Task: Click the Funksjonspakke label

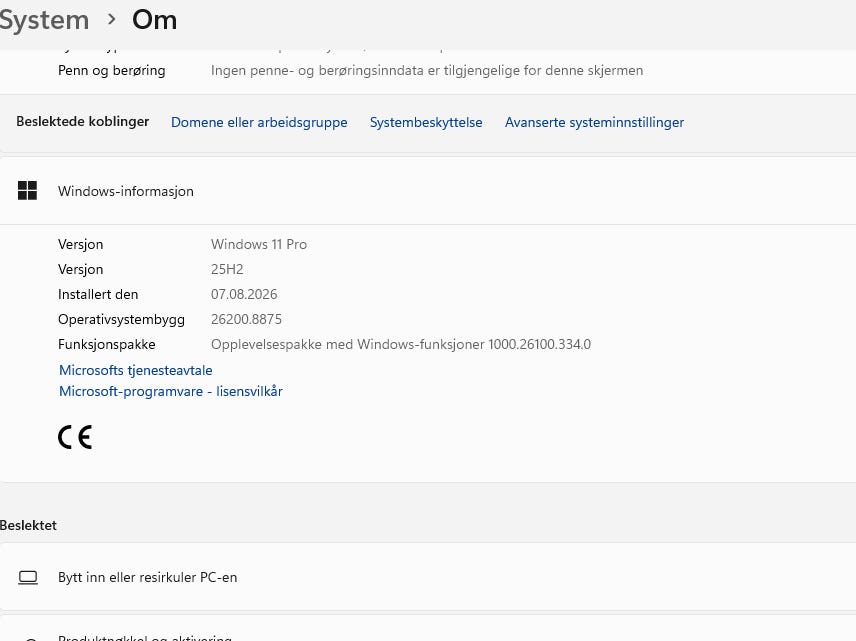Action: tap(106, 345)
